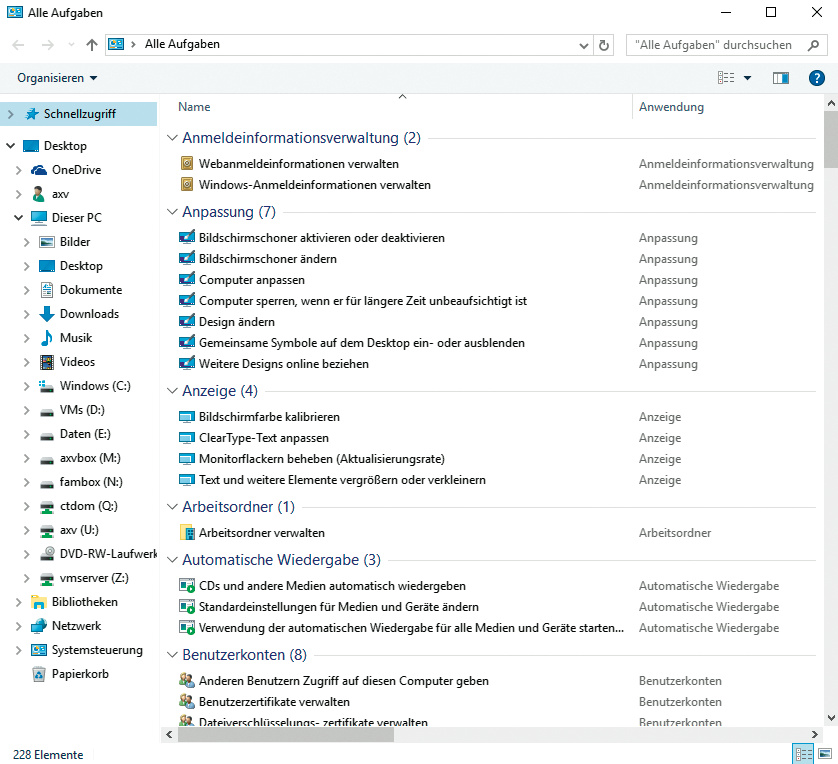The image size is (838, 764).
Task: Sort by the Anwendung column header
Action: pos(671,107)
